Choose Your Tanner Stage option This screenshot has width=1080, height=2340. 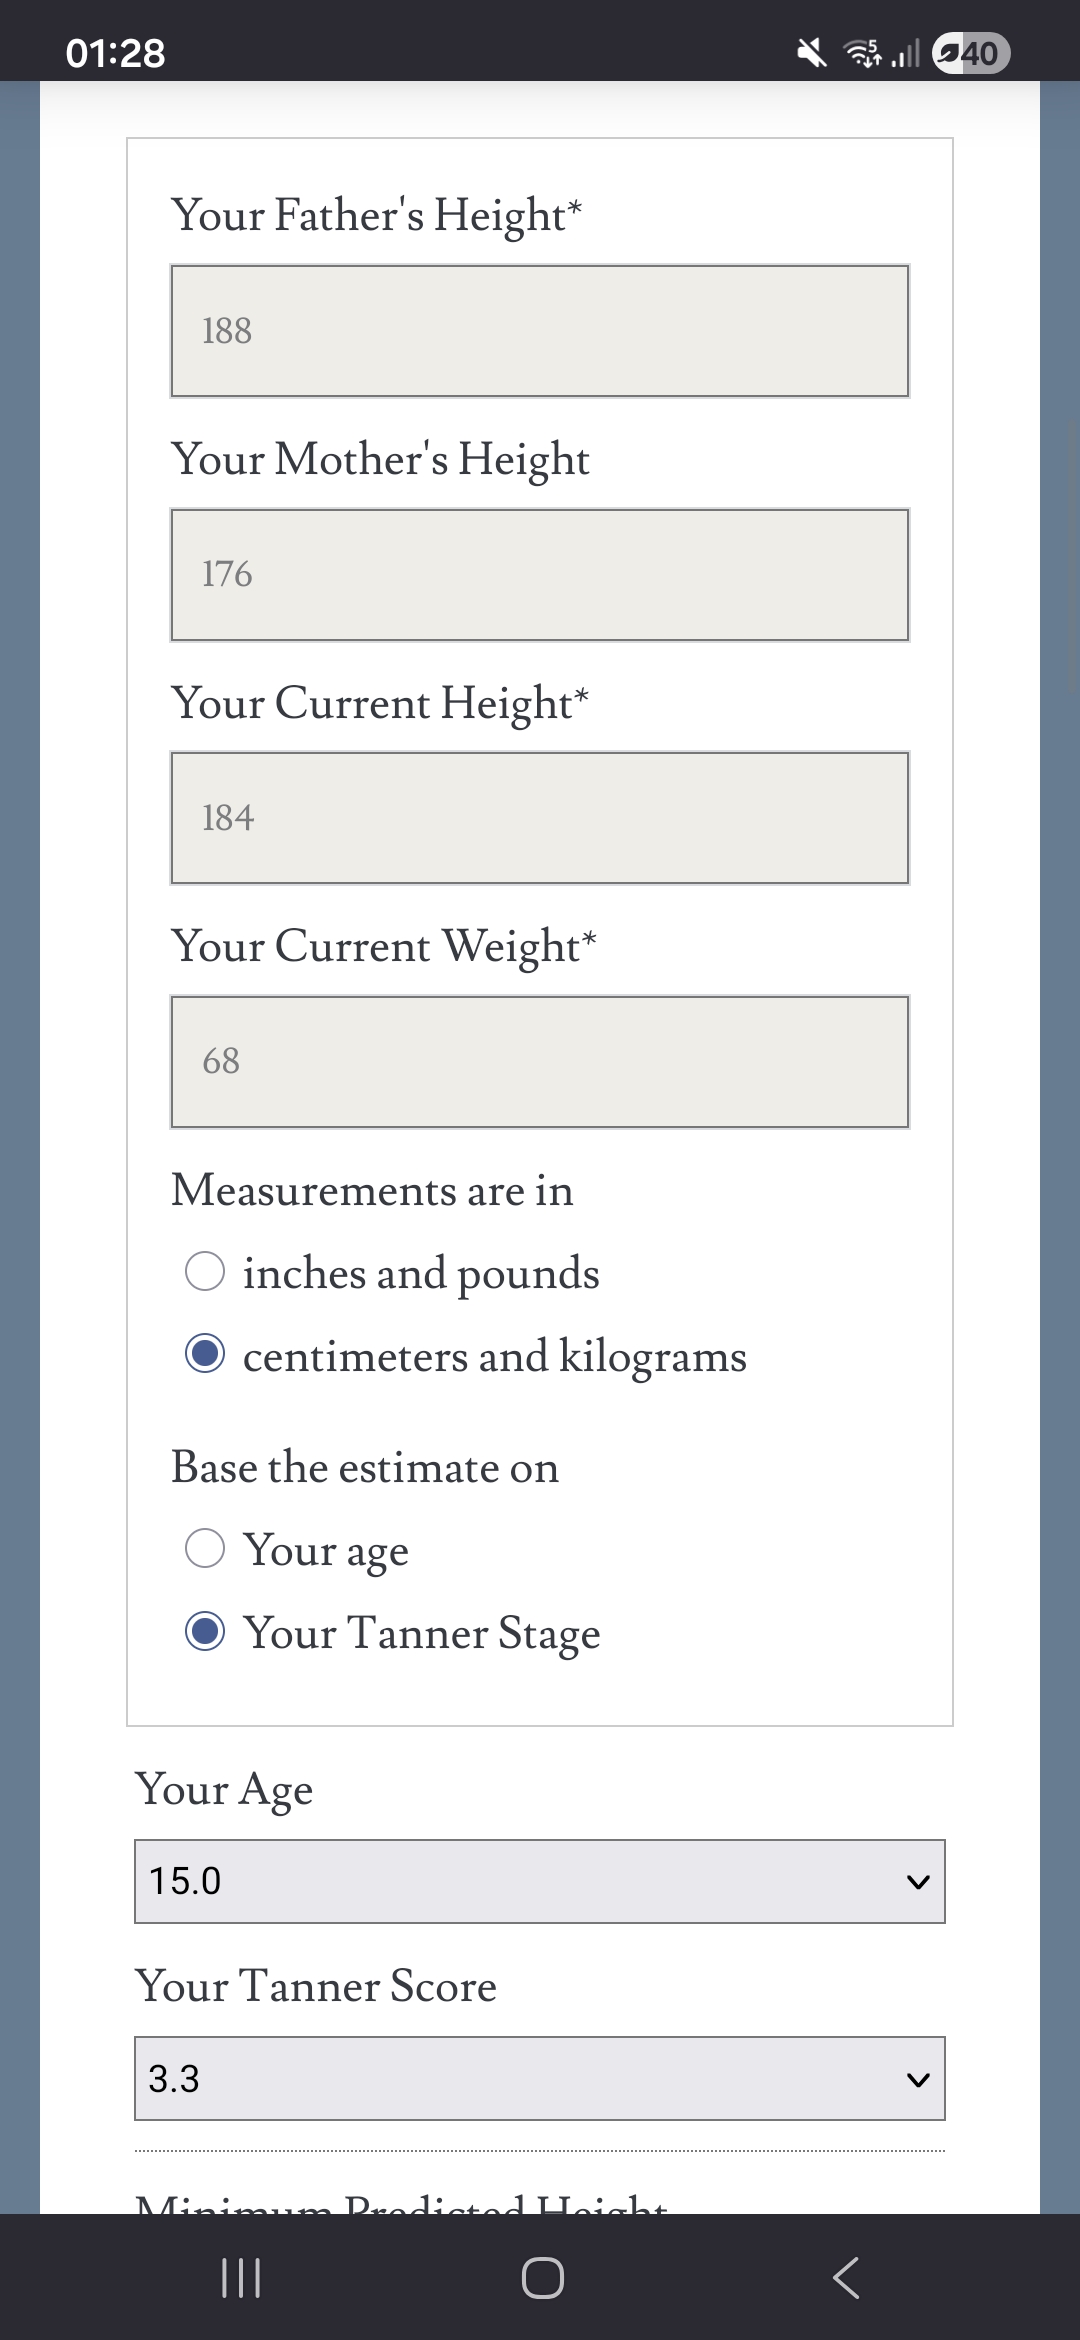205,1632
